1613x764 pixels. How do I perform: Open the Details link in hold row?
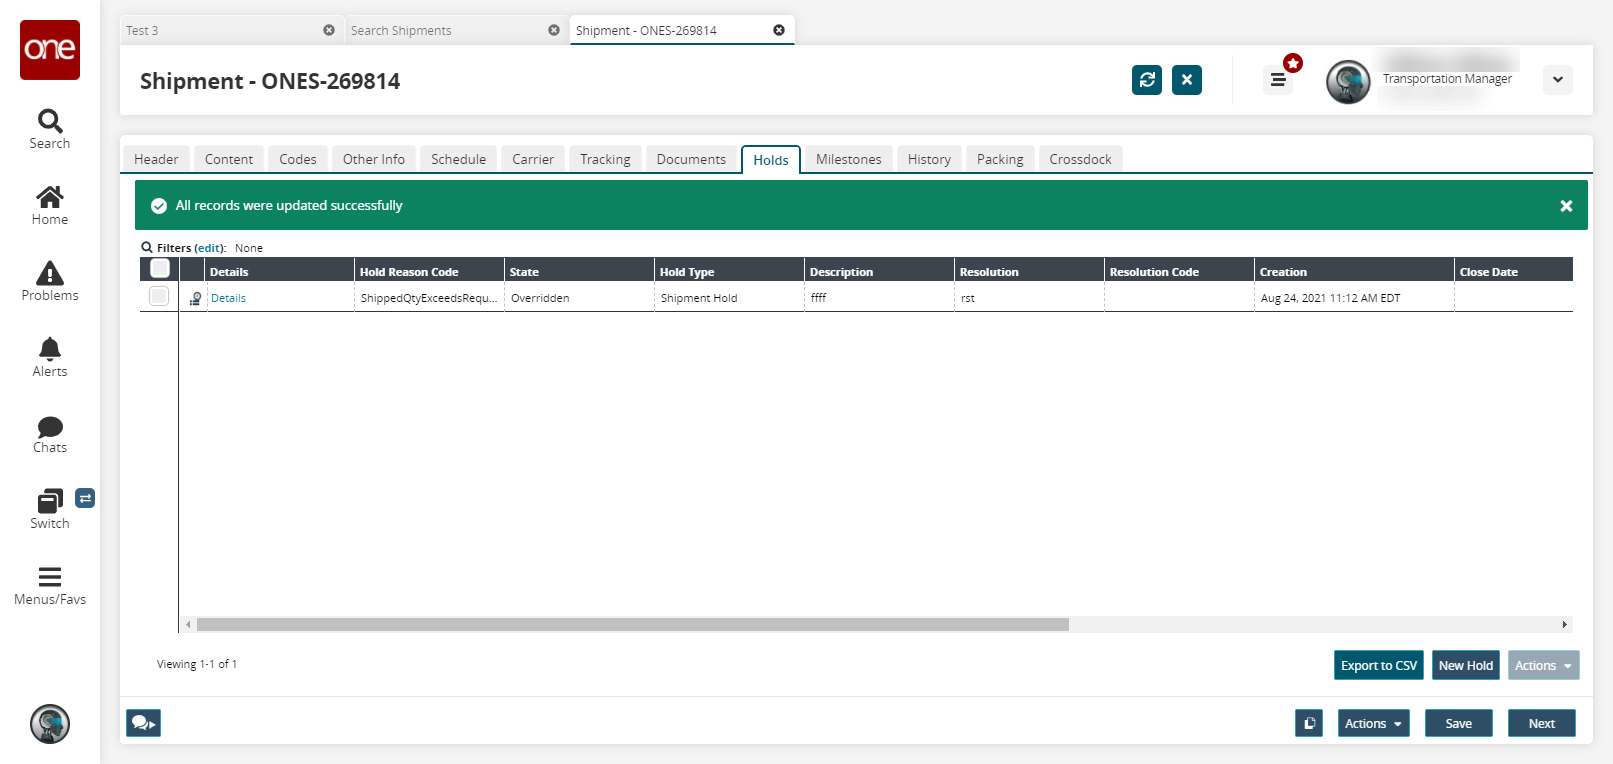228,298
